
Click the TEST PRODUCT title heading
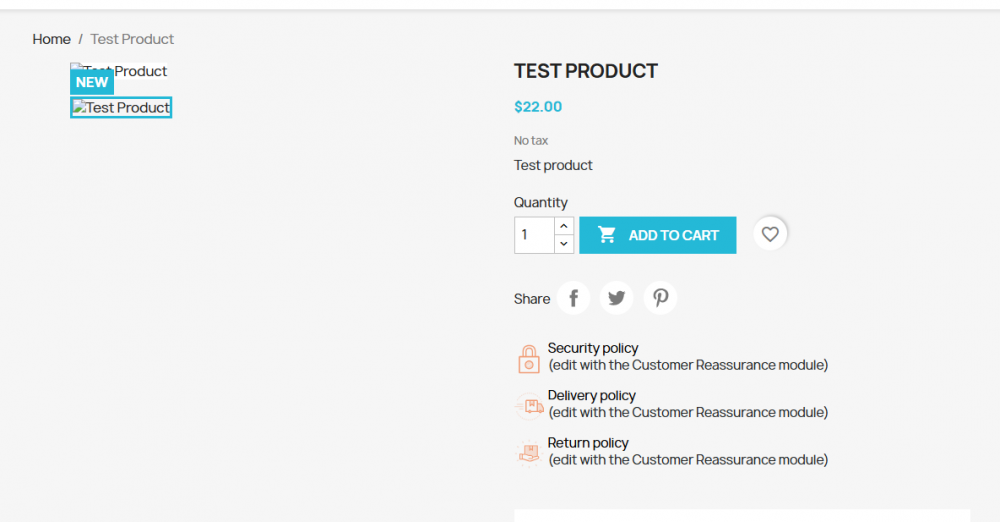(586, 71)
